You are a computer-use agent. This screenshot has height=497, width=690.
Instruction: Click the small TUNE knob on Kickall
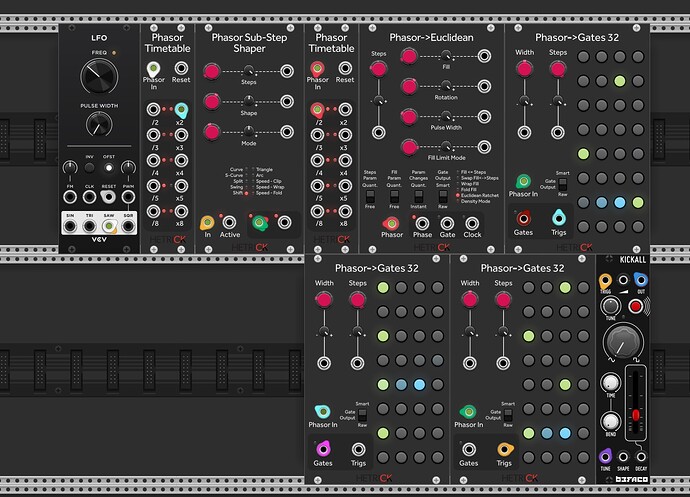[611, 305]
